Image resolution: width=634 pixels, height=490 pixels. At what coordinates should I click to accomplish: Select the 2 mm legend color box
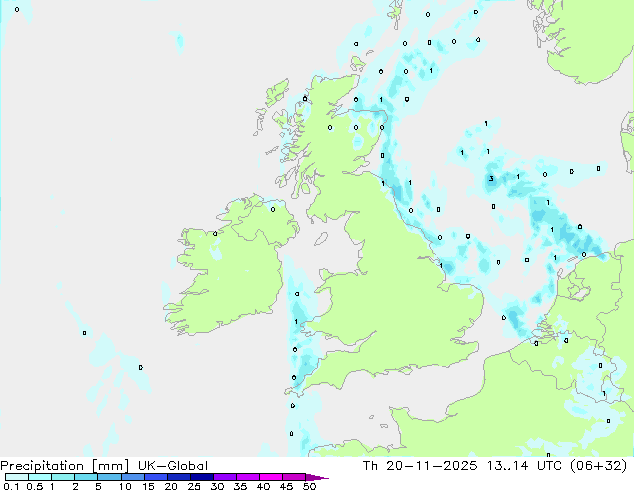pos(86,477)
